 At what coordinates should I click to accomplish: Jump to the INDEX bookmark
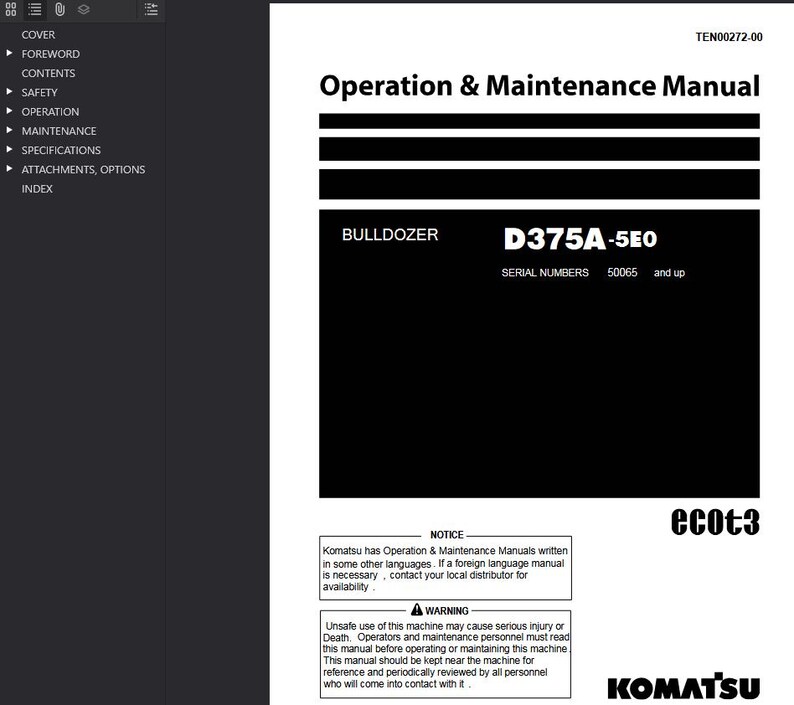pyautogui.click(x=37, y=189)
